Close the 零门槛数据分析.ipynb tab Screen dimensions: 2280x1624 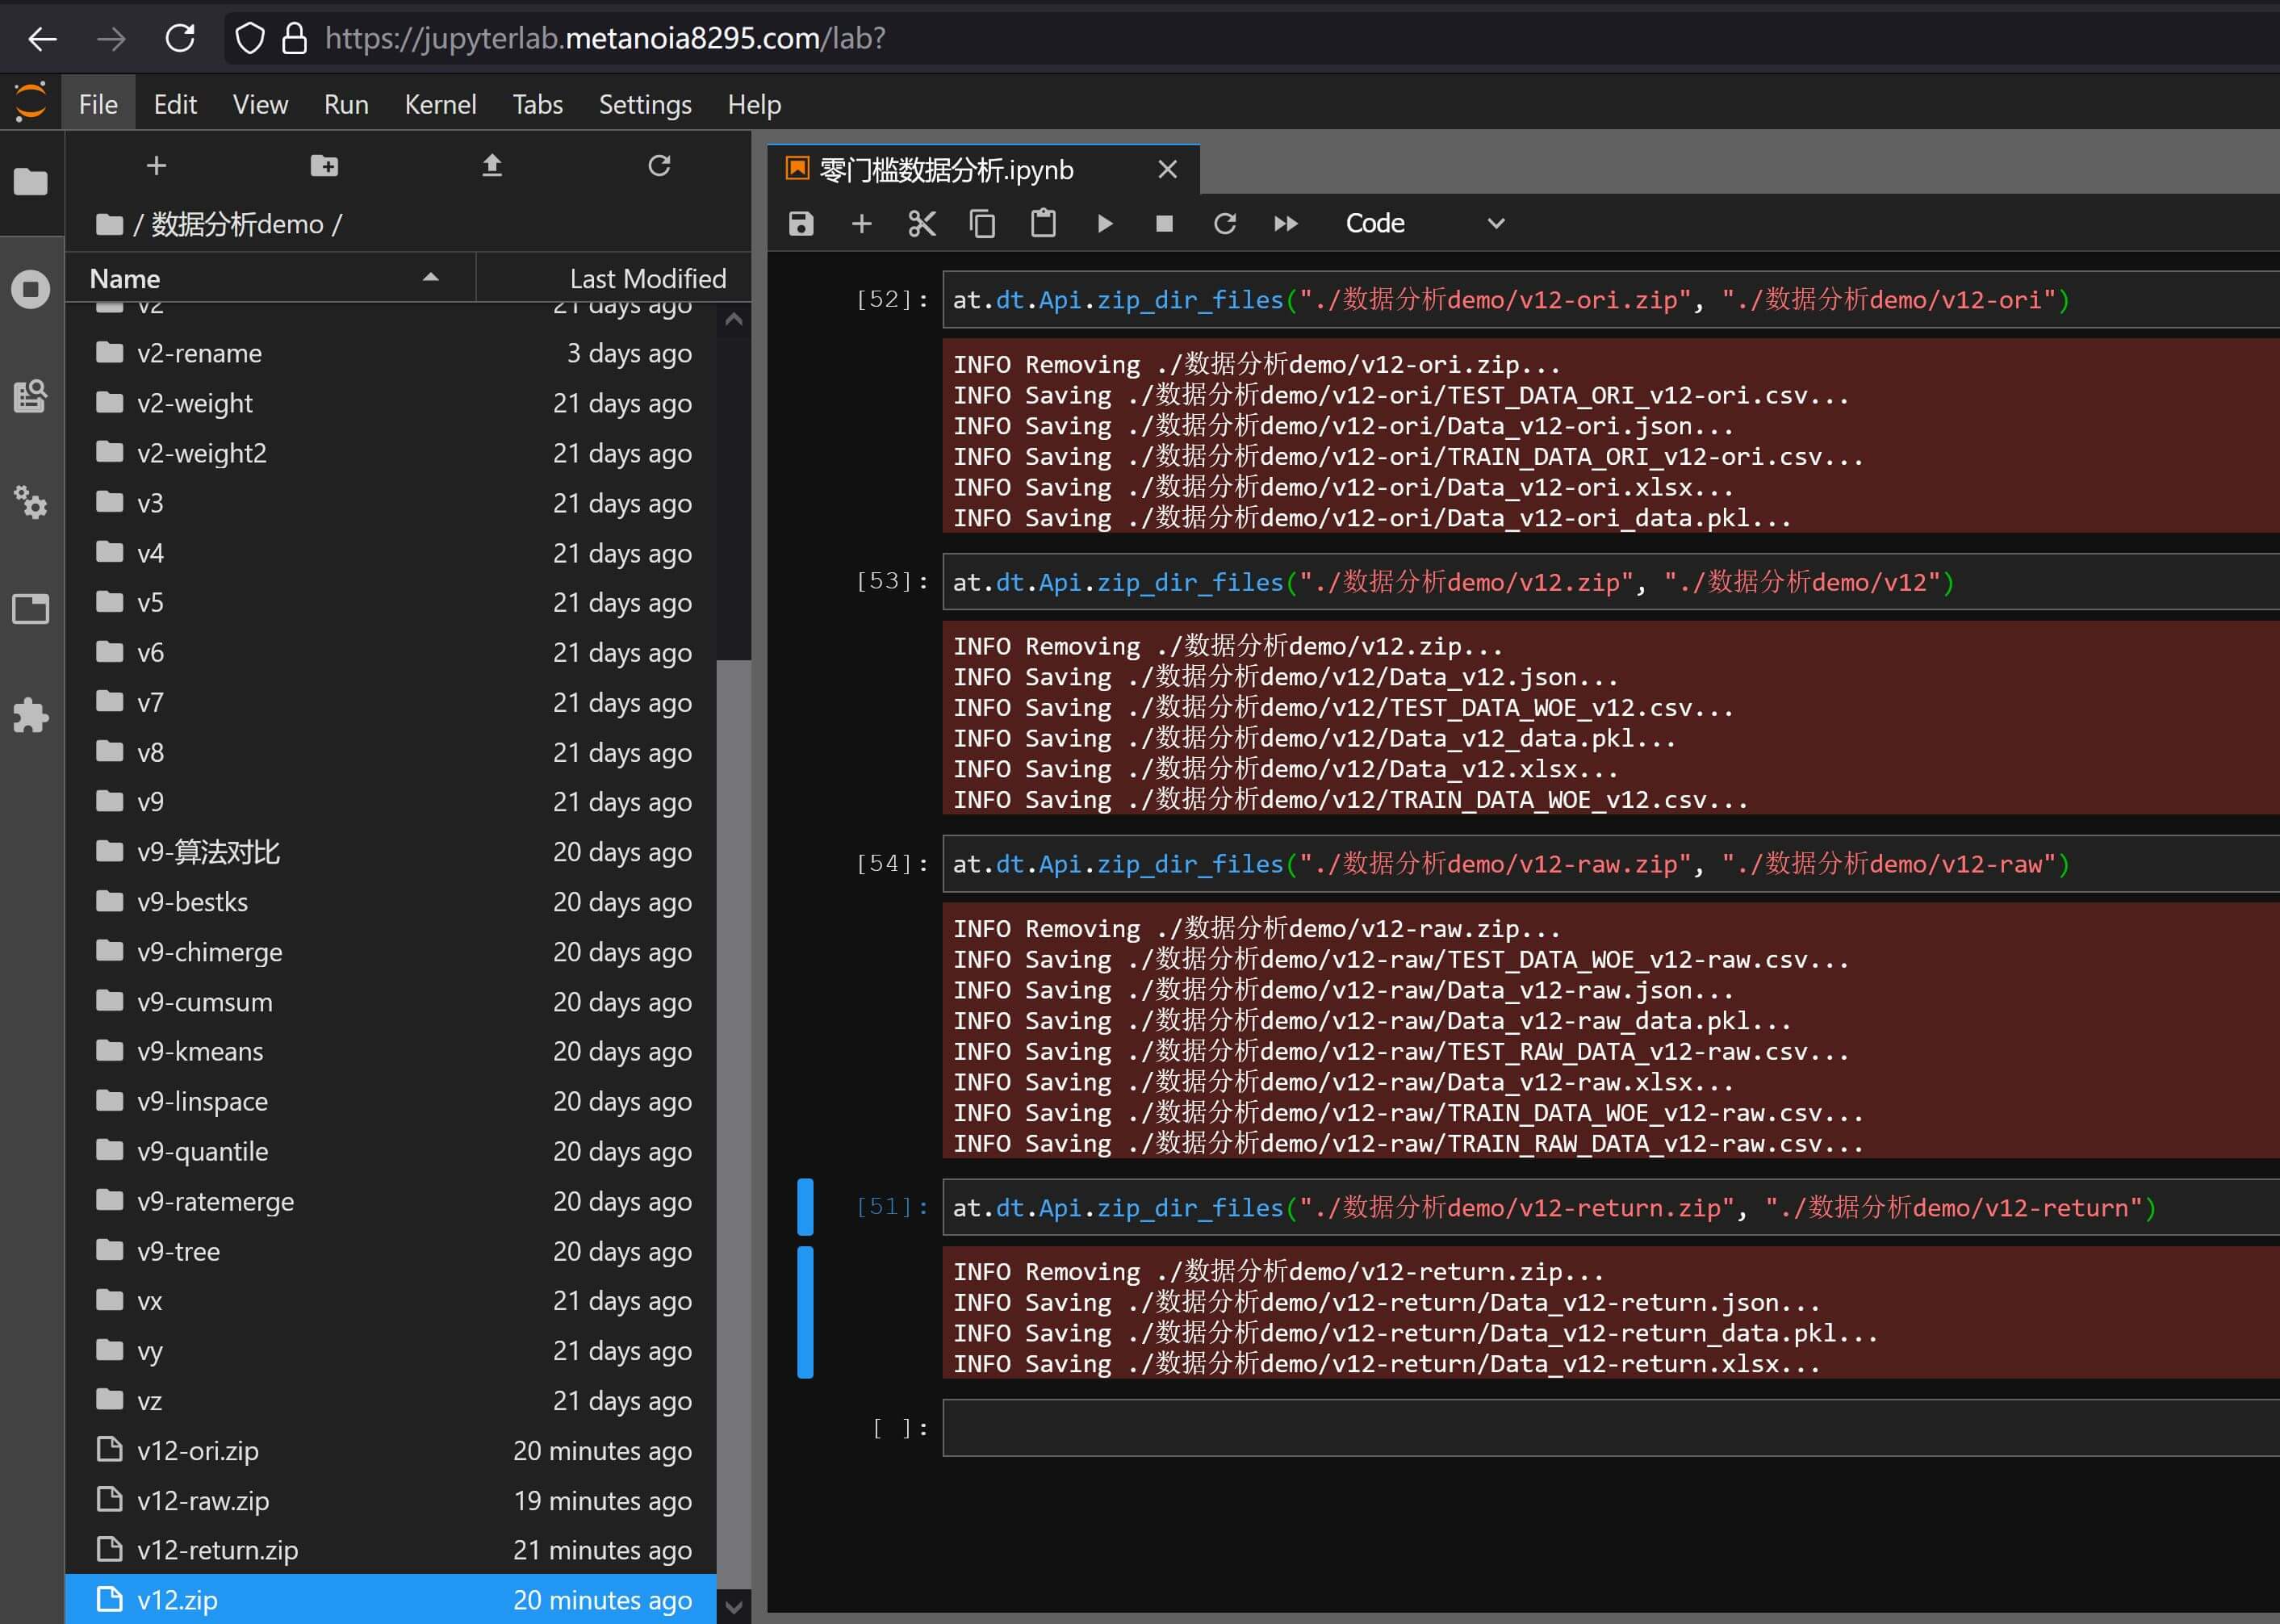coord(1167,170)
